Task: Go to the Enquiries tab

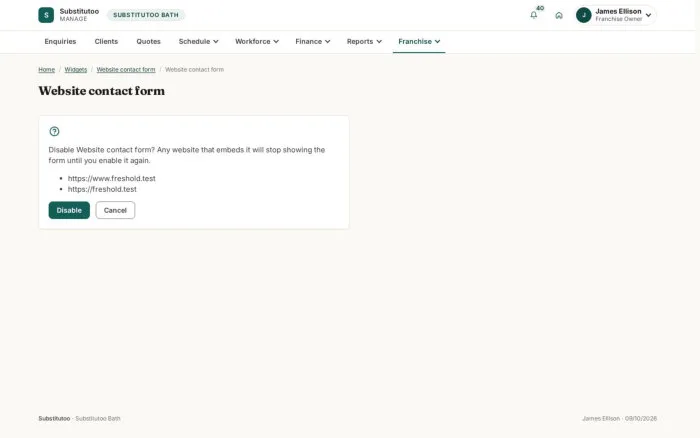Action: click(x=60, y=42)
